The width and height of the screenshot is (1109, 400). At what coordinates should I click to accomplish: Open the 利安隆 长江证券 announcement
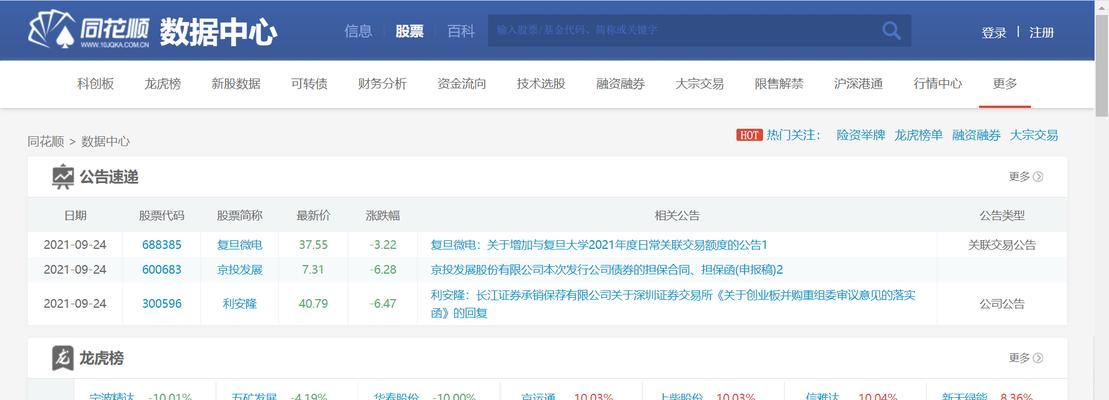click(x=673, y=304)
